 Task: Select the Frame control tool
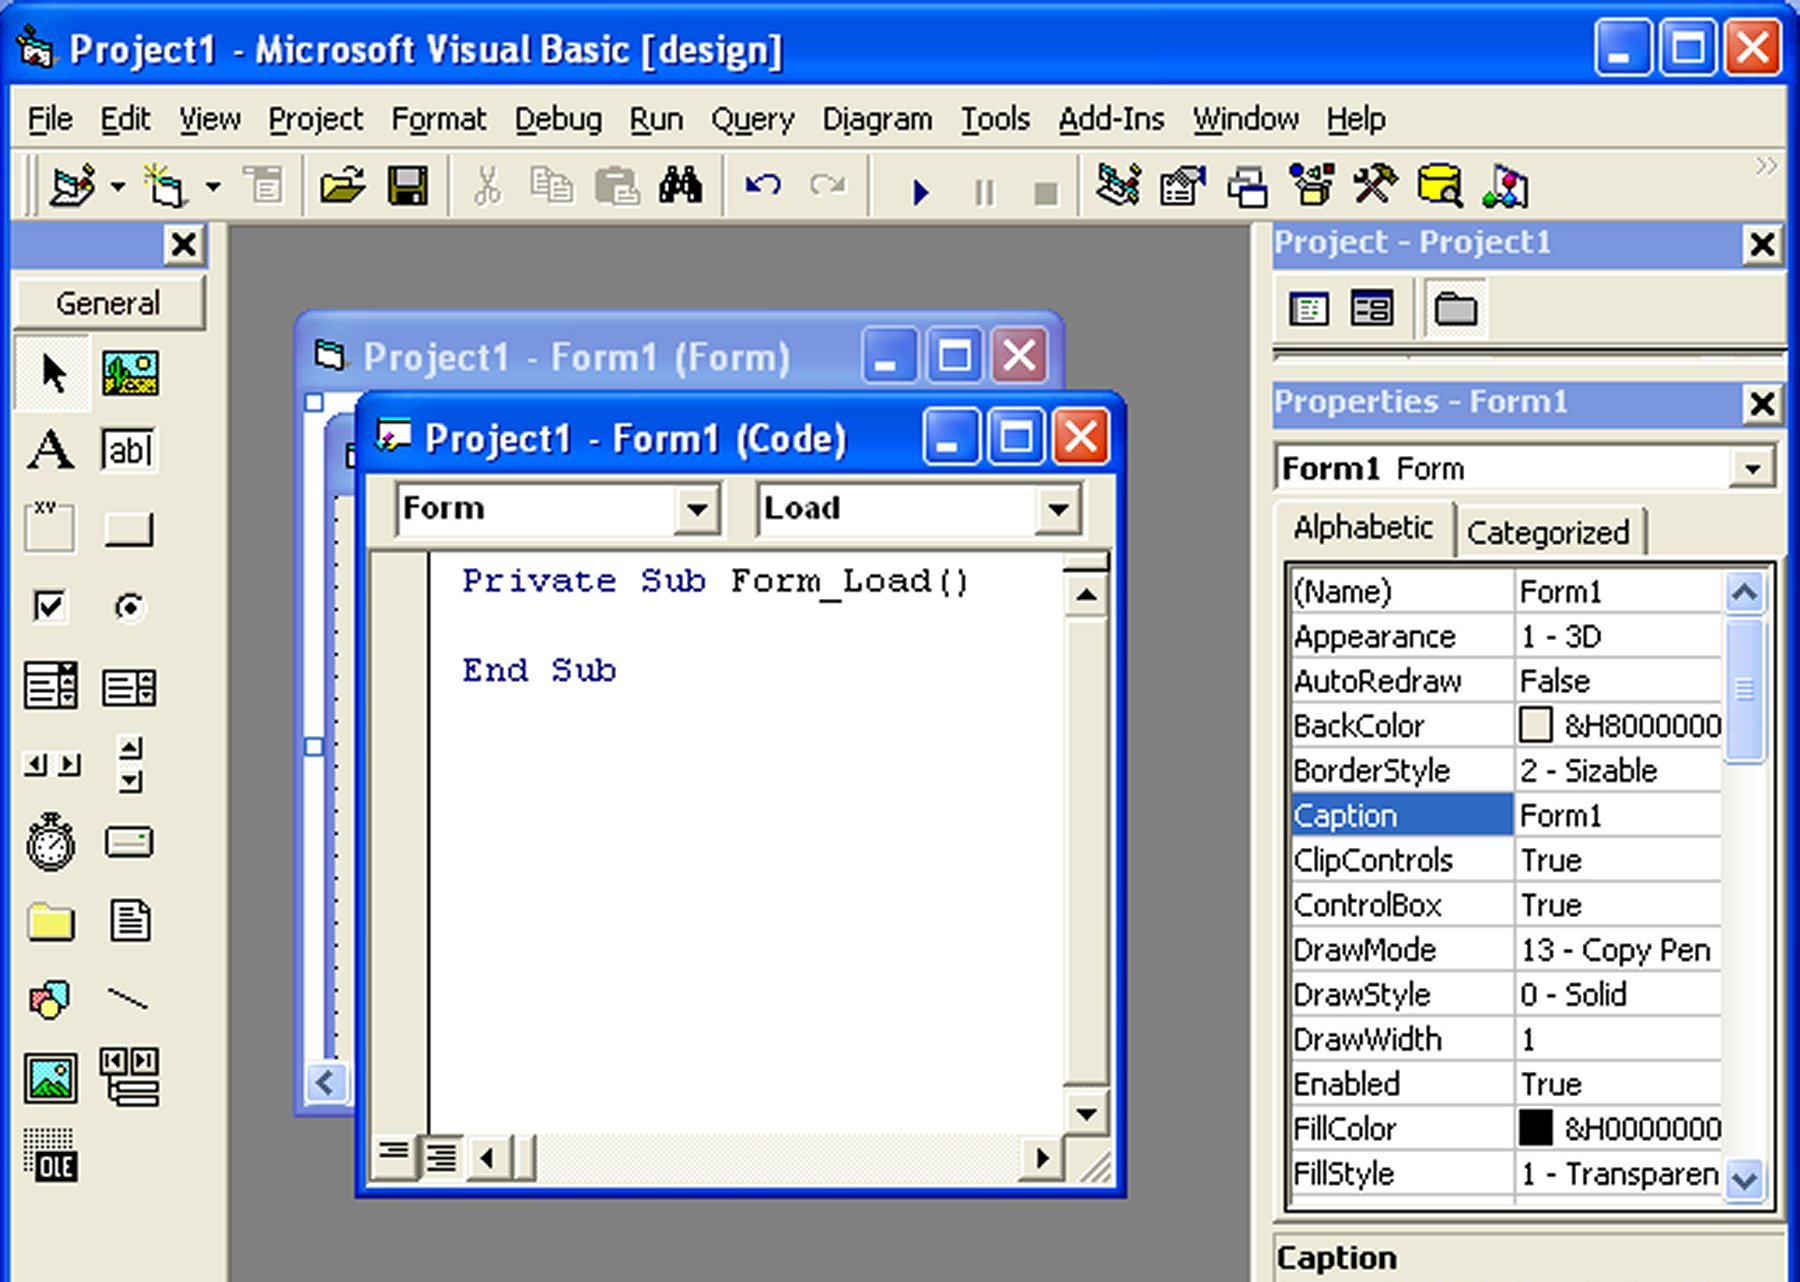pos(49,527)
